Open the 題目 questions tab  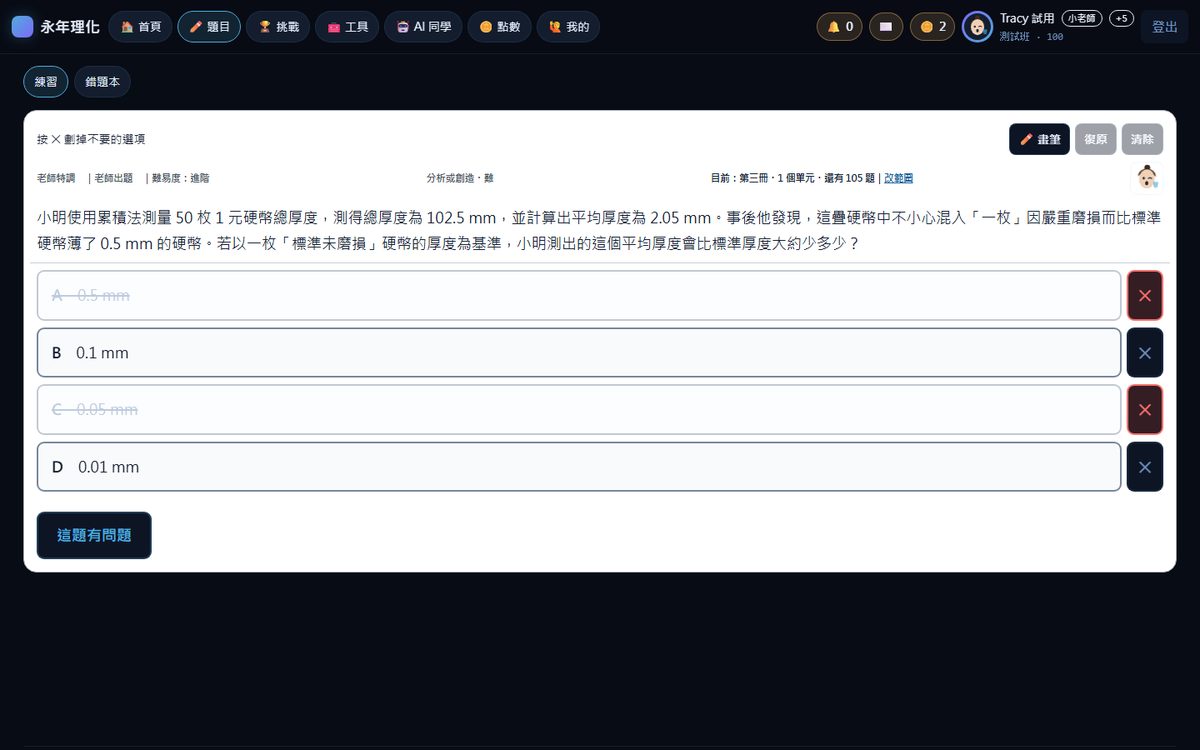[x=209, y=27]
